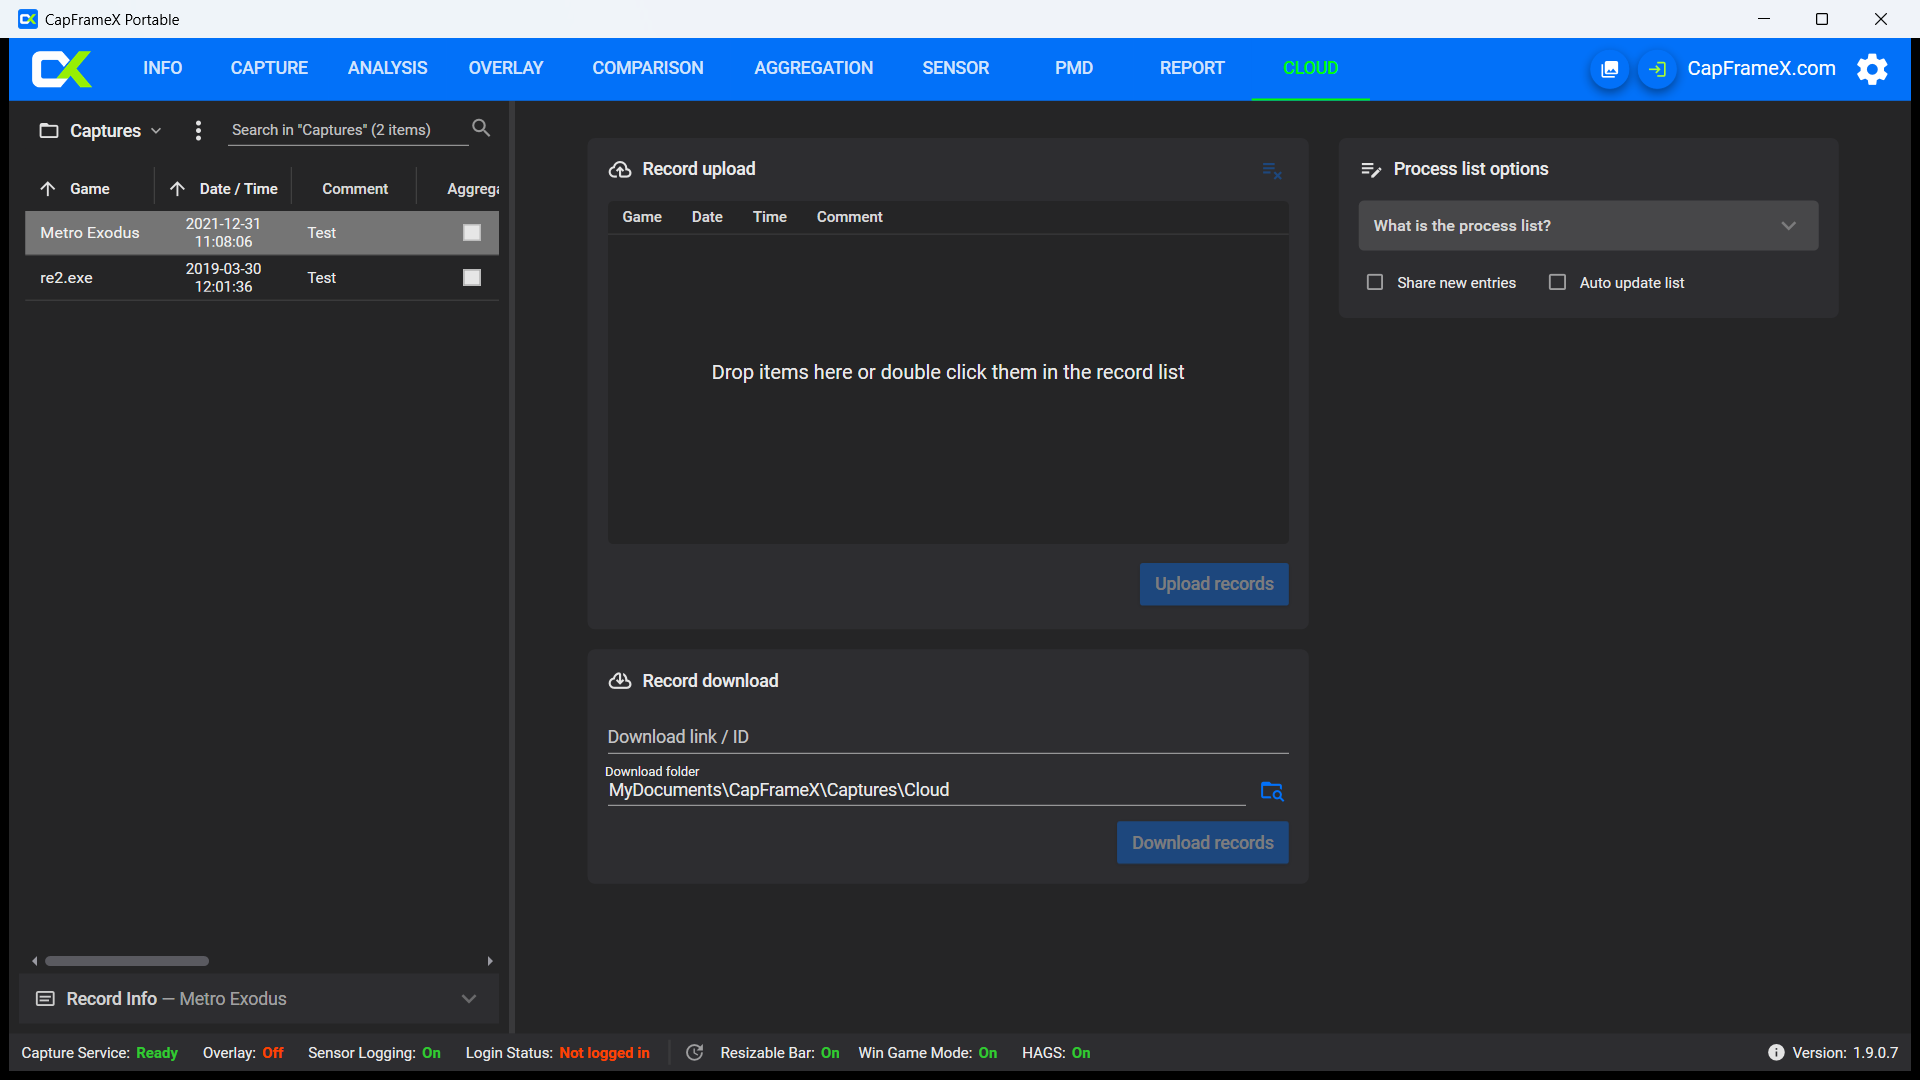This screenshot has width=1920, height=1080.
Task: Focus the Search in Captures field
Action: (x=347, y=130)
